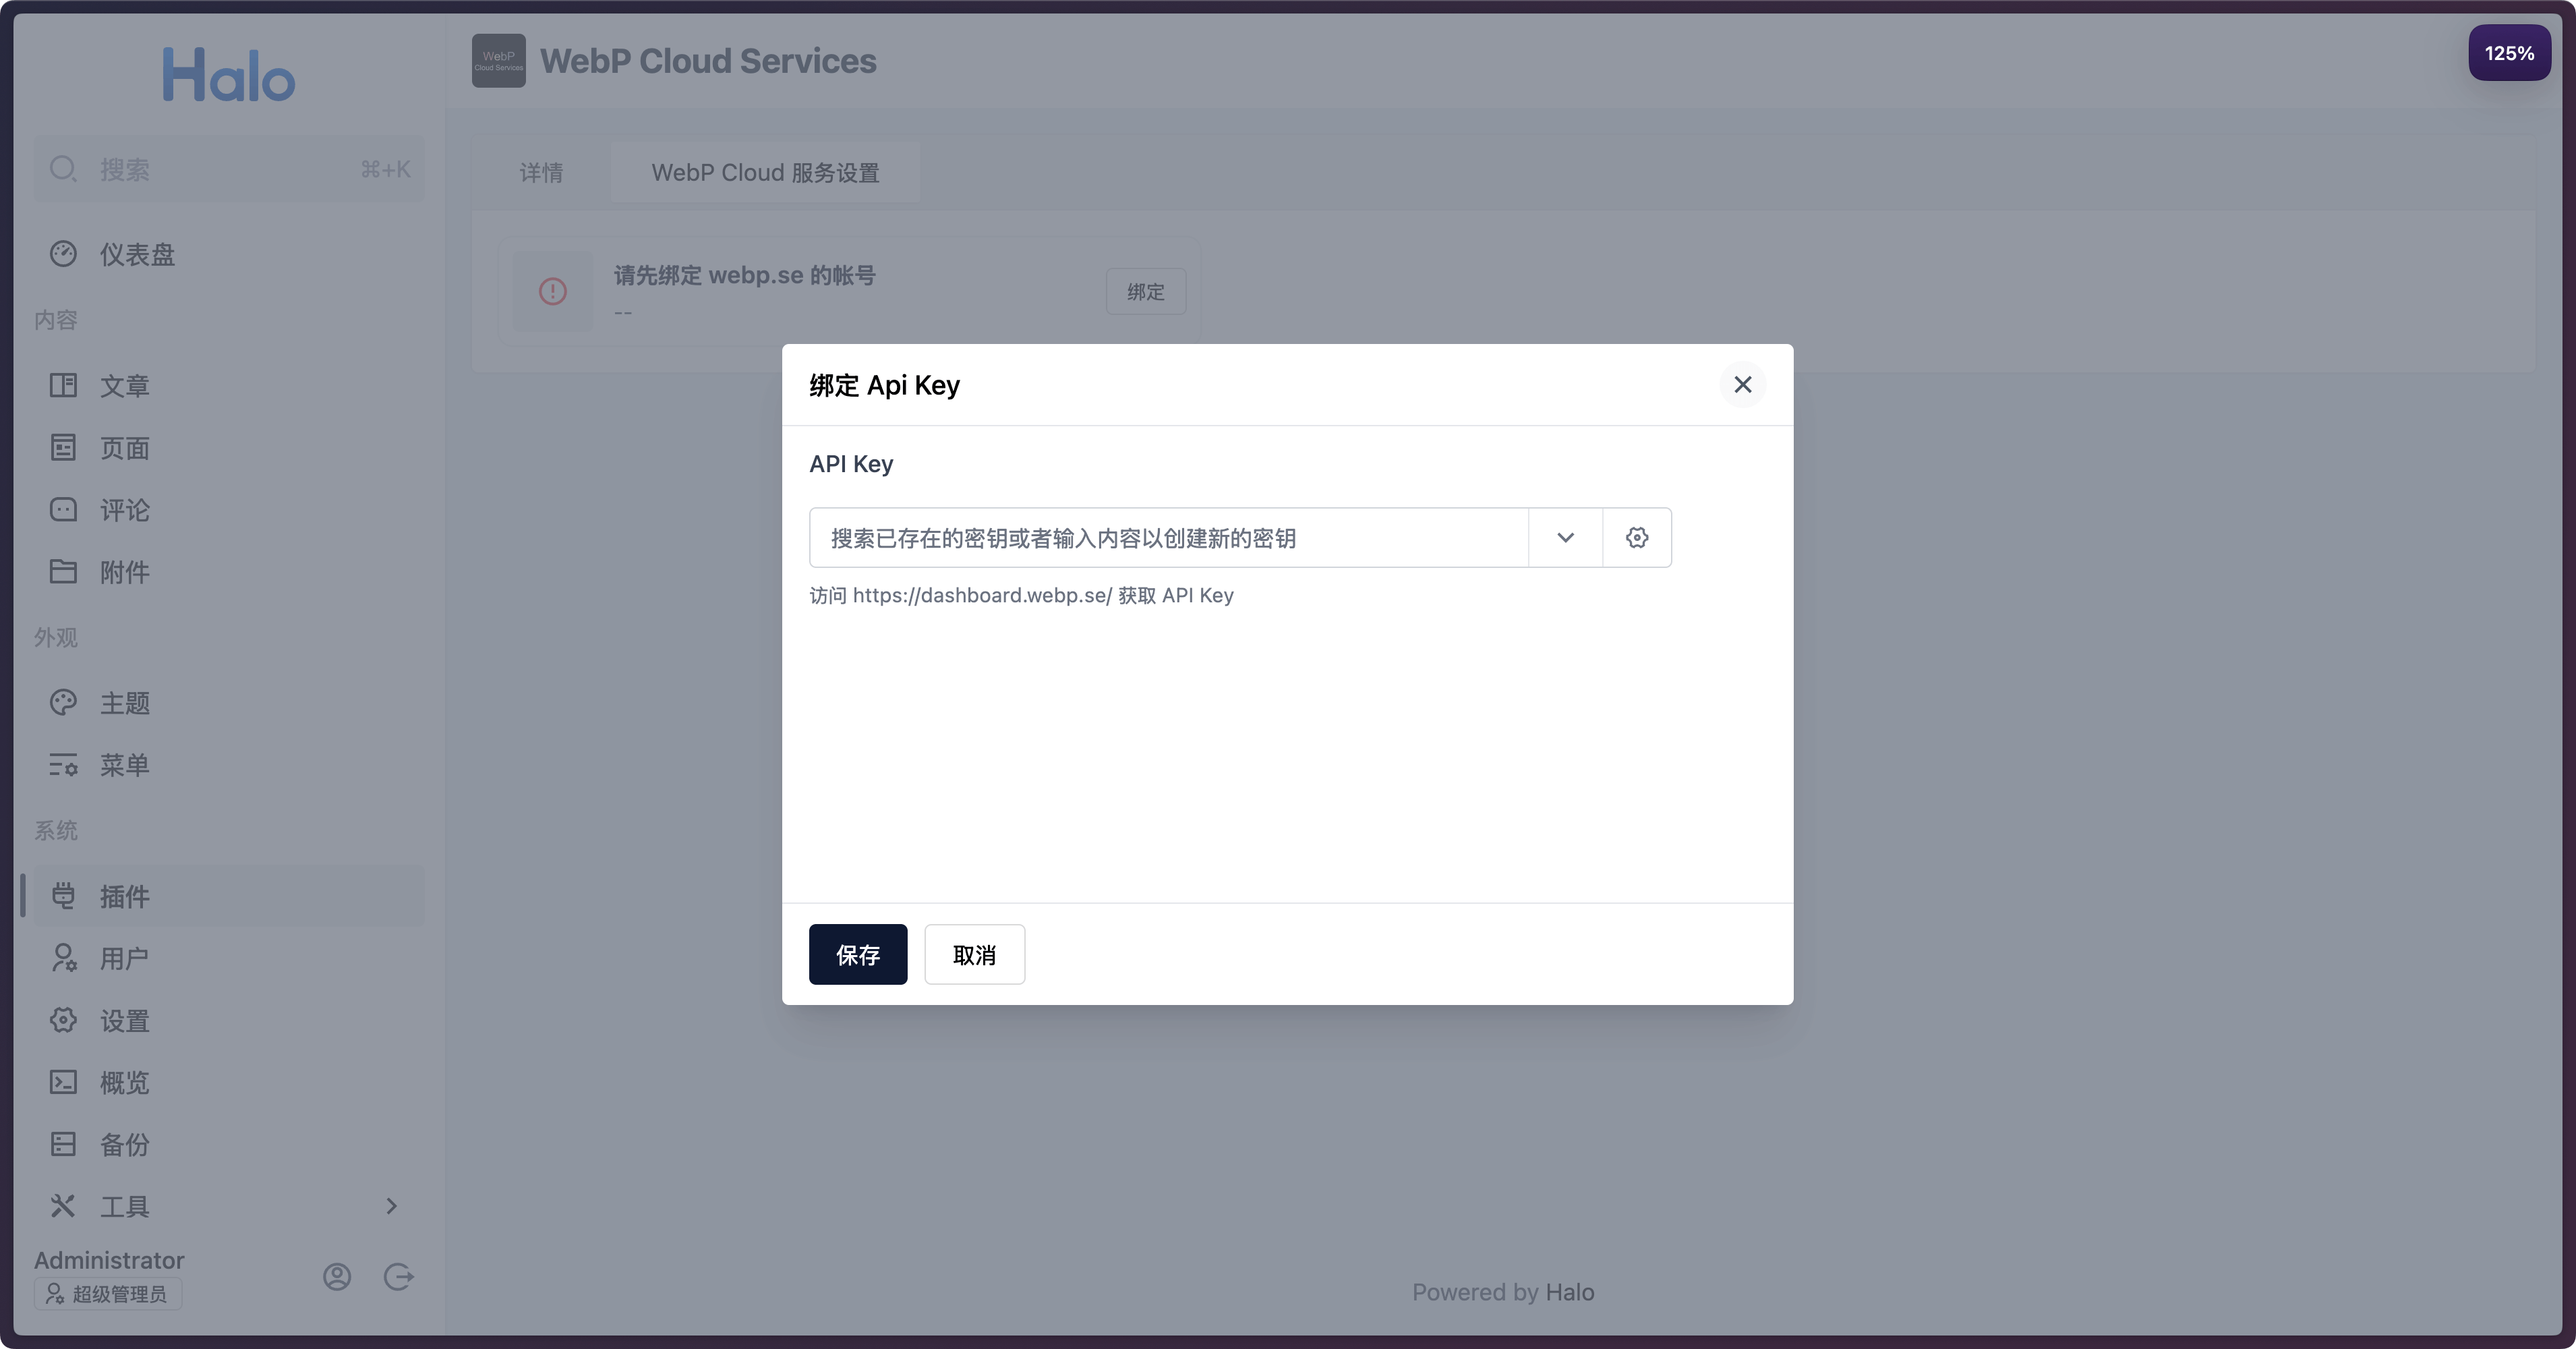The height and width of the screenshot is (1349, 2576).
Task: Click the 取消 button
Action: (x=974, y=954)
